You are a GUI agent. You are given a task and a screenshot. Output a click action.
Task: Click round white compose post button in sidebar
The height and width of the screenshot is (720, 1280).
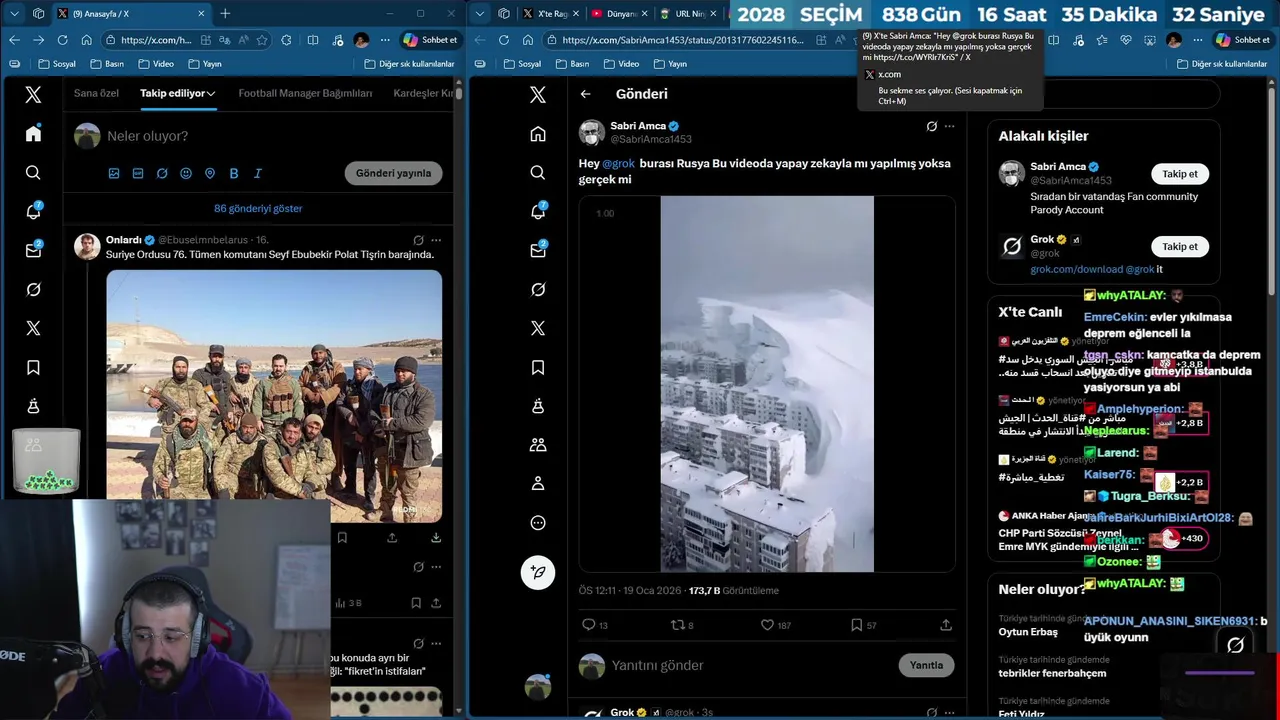pyautogui.click(x=538, y=572)
